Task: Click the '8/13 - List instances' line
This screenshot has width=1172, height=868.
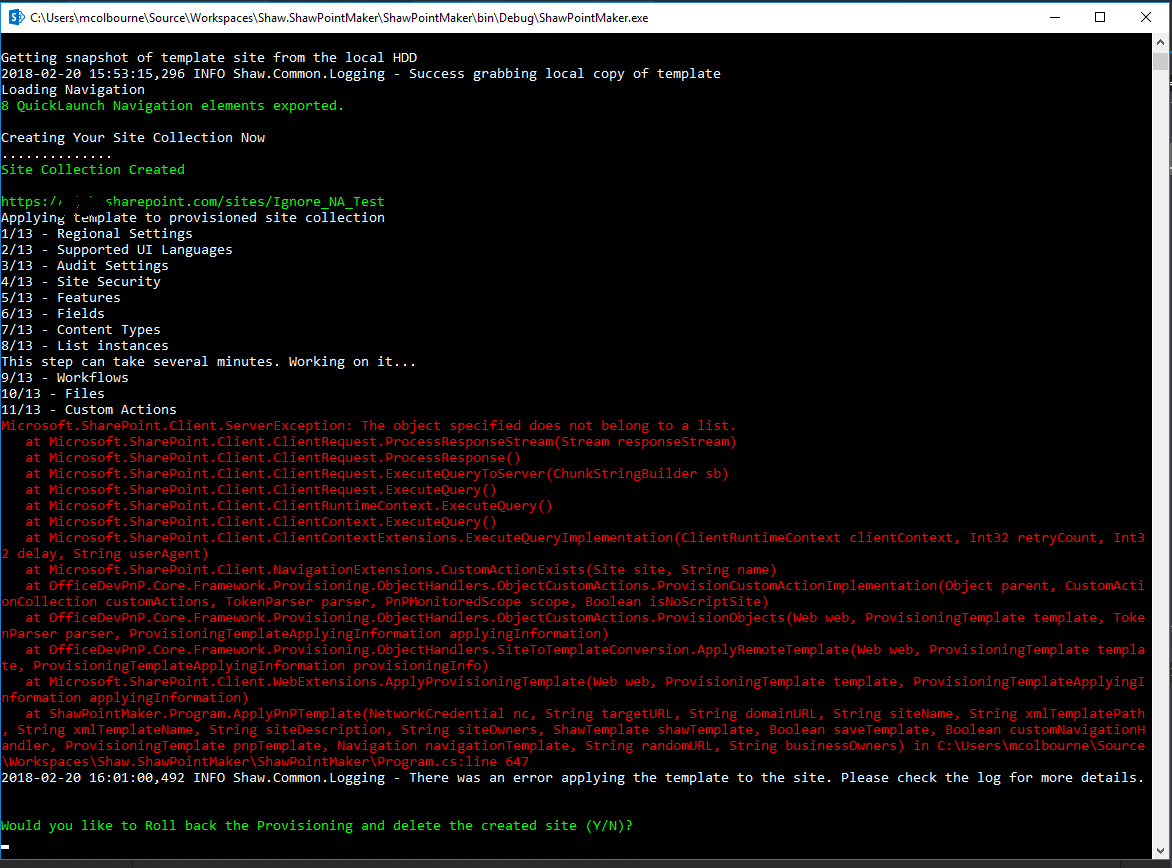Action: pos(85,345)
